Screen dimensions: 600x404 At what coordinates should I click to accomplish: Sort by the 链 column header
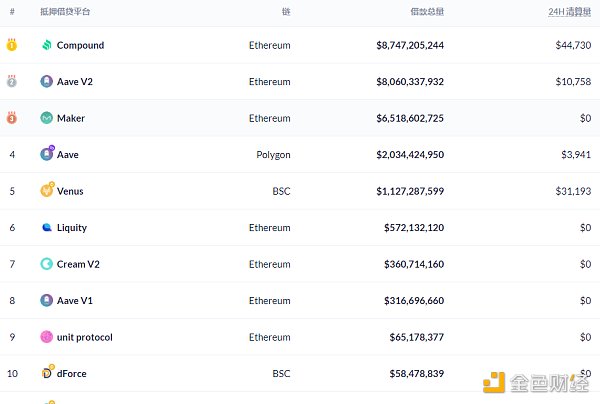pyautogui.click(x=286, y=11)
